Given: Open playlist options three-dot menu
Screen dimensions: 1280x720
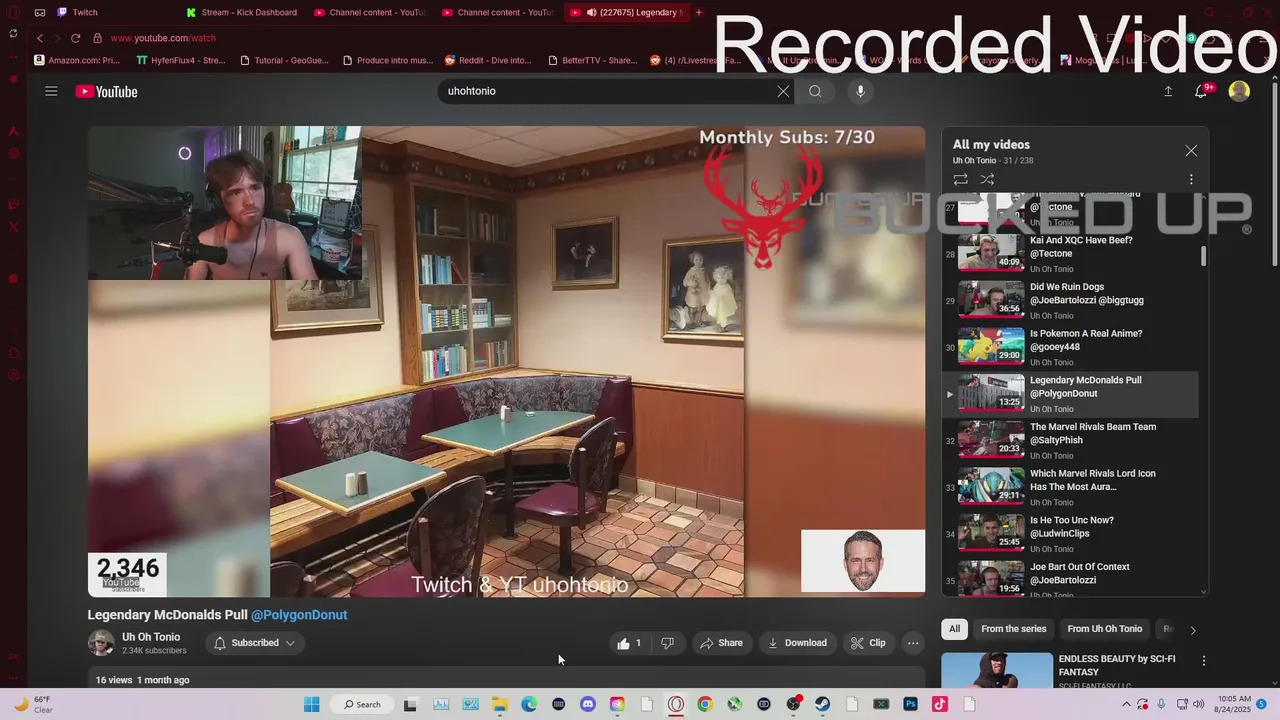Looking at the screenshot, I should click(x=1191, y=179).
